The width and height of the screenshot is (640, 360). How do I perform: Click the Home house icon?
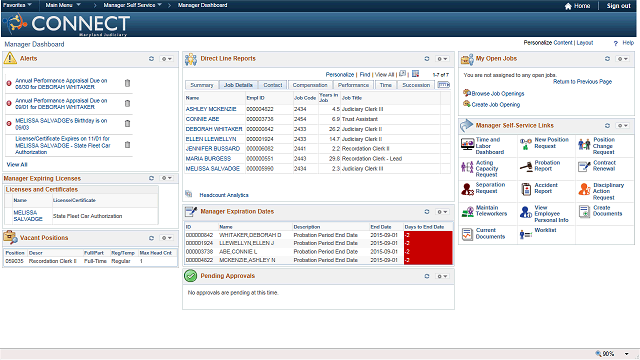pyautogui.click(x=568, y=6)
